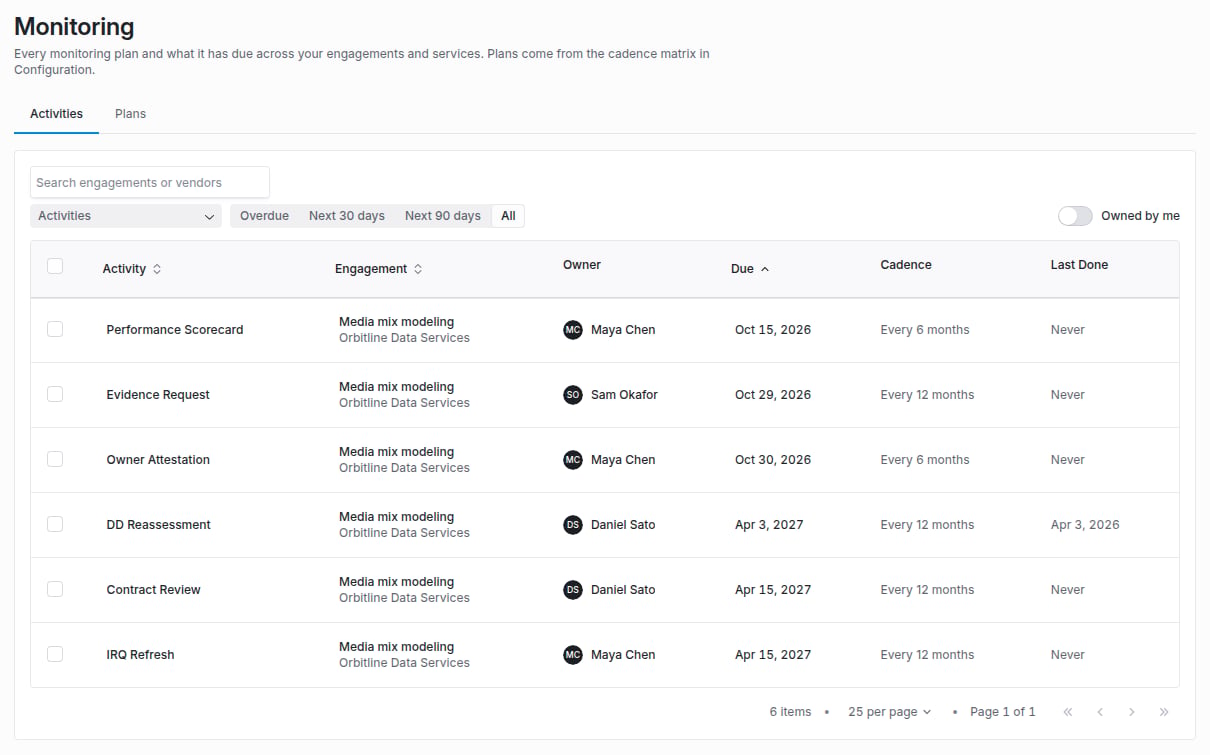Click the Apr 3, 2027 due date
The width and height of the screenshot is (1210, 755).
pyautogui.click(x=769, y=525)
